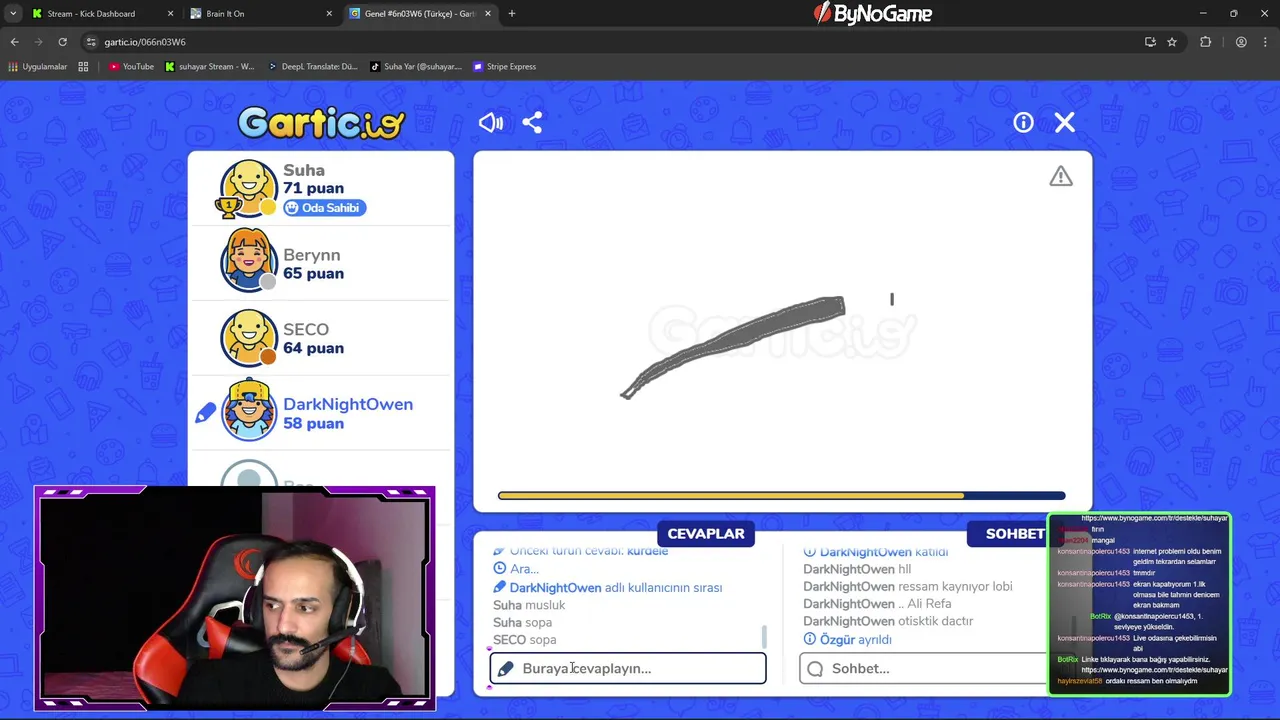Open the game info icon

click(x=1023, y=122)
